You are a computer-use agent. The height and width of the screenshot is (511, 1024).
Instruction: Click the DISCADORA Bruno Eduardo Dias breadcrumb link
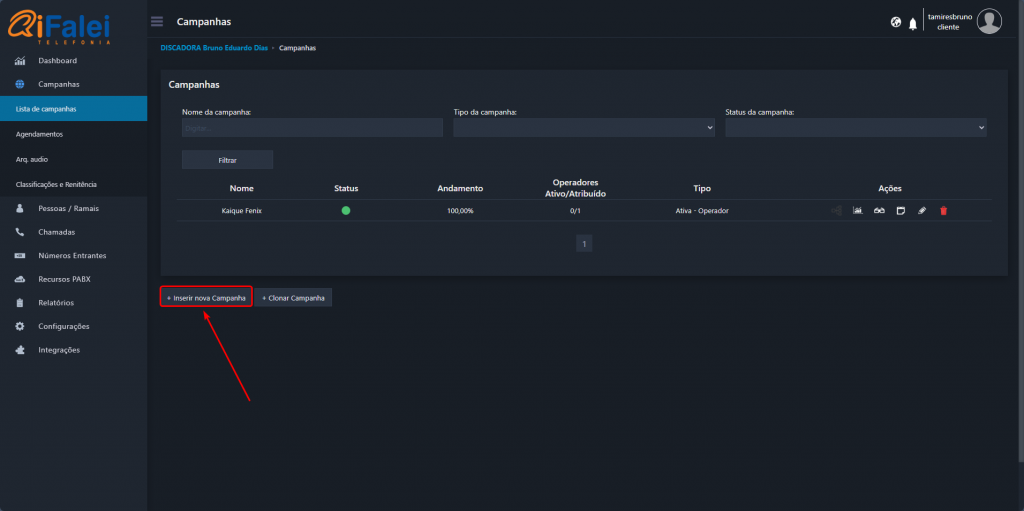(214, 48)
